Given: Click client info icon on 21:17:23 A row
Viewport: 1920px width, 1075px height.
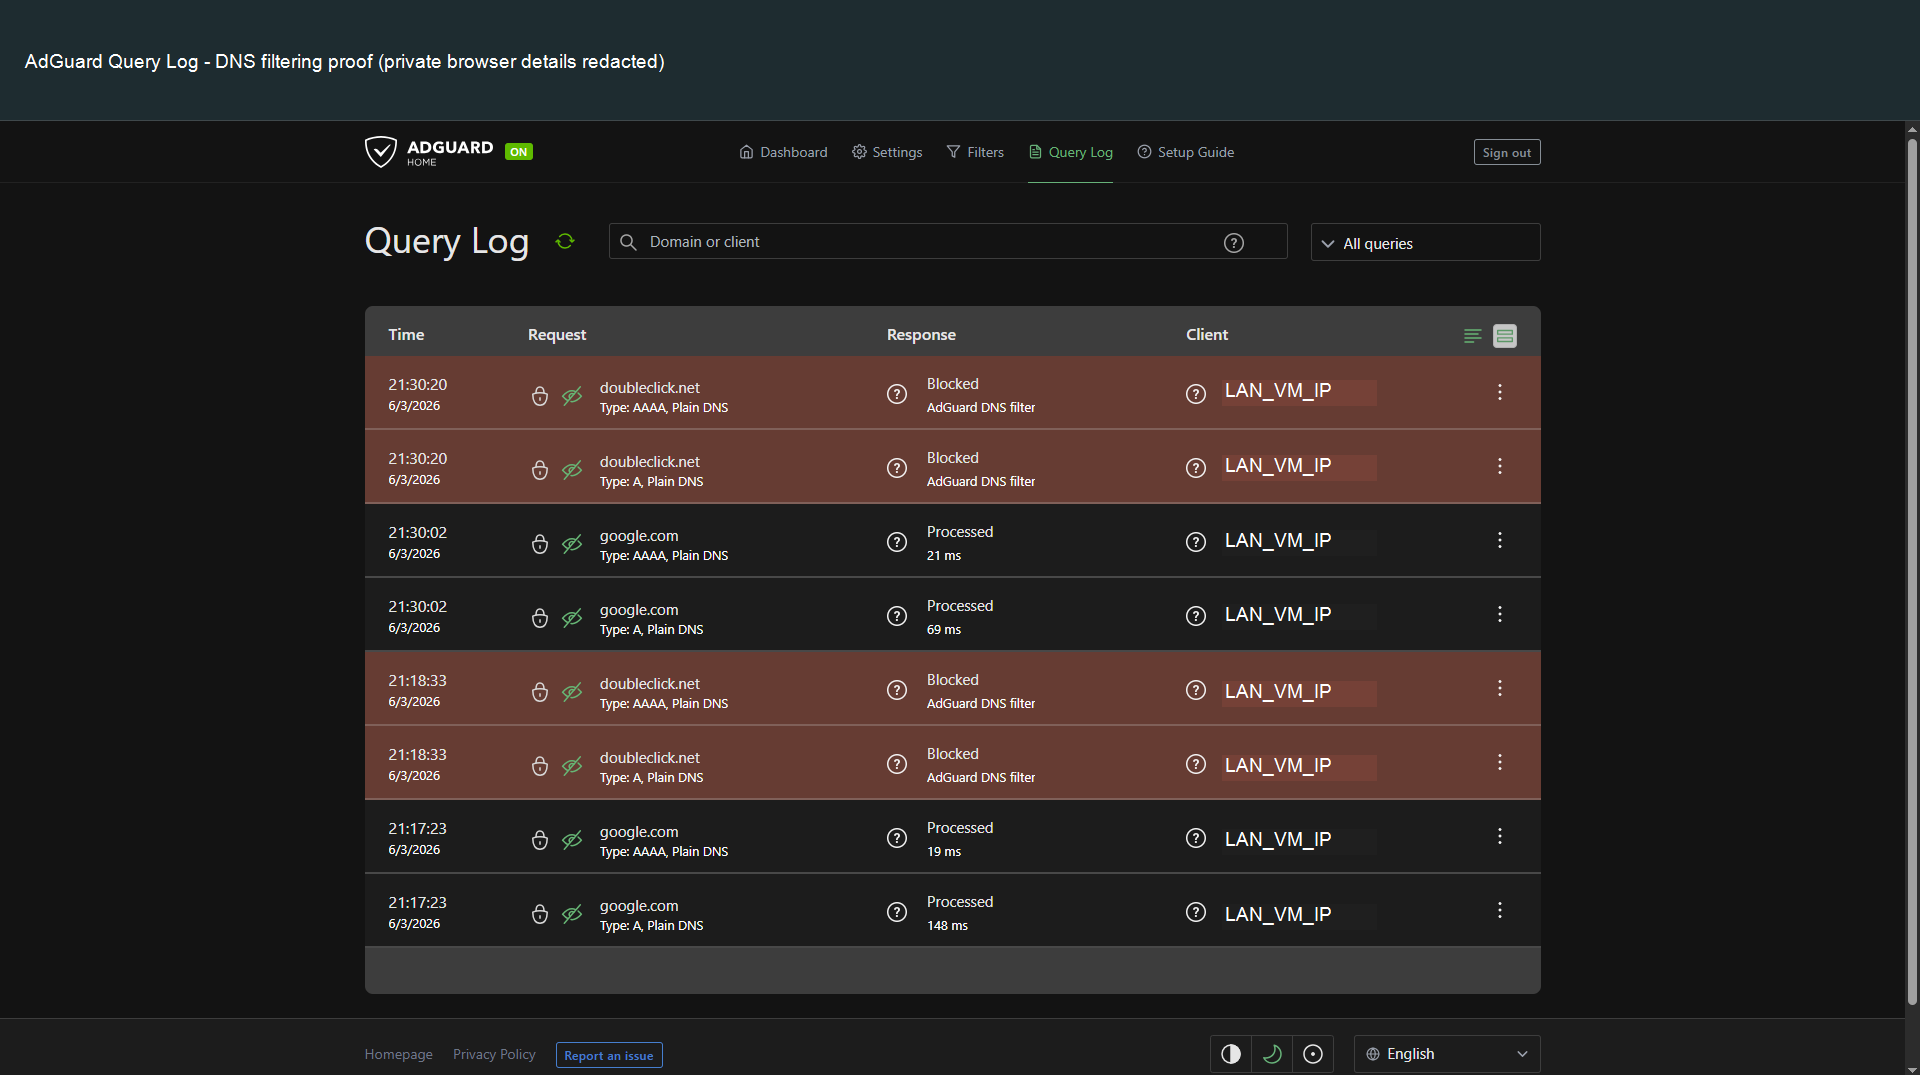Looking at the screenshot, I should point(1196,912).
